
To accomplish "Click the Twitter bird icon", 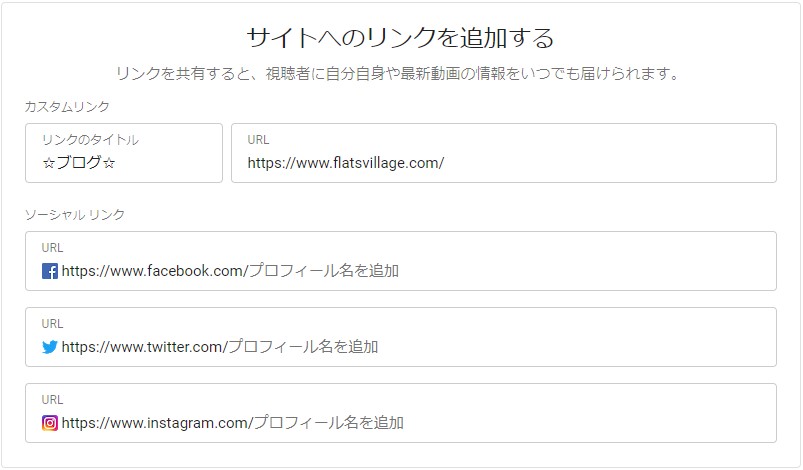I will pyautogui.click(x=50, y=347).
